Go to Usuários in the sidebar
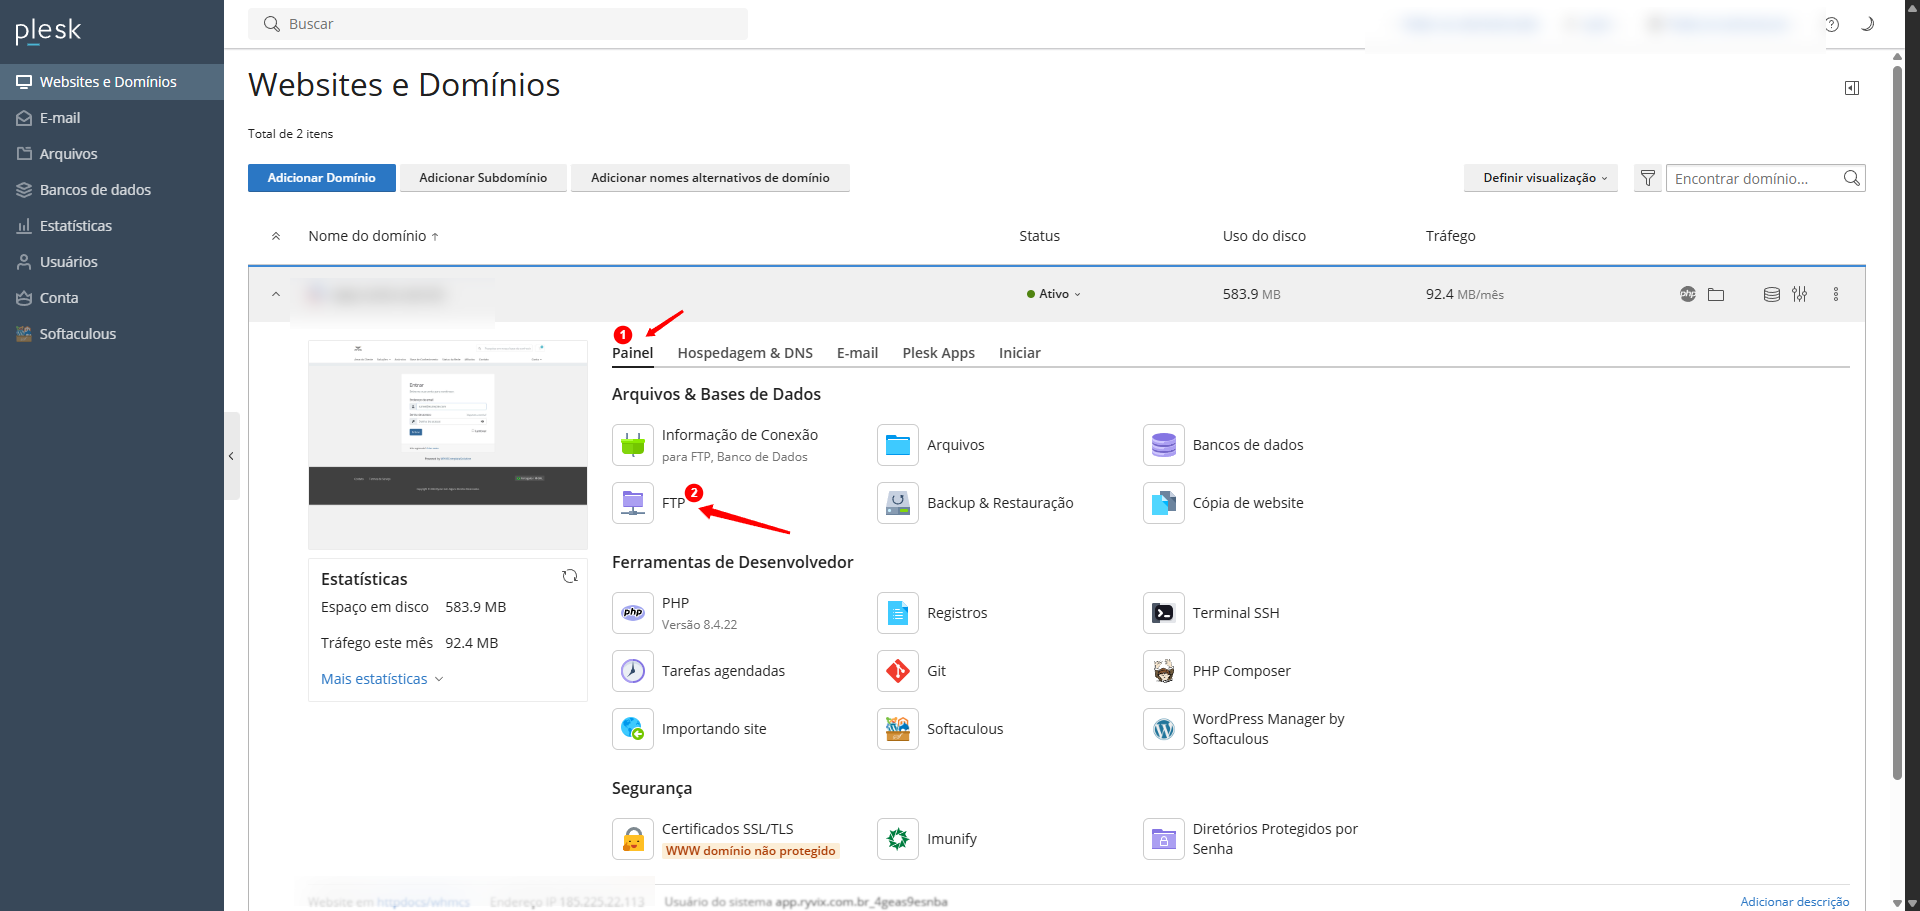 pyautogui.click(x=112, y=262)
